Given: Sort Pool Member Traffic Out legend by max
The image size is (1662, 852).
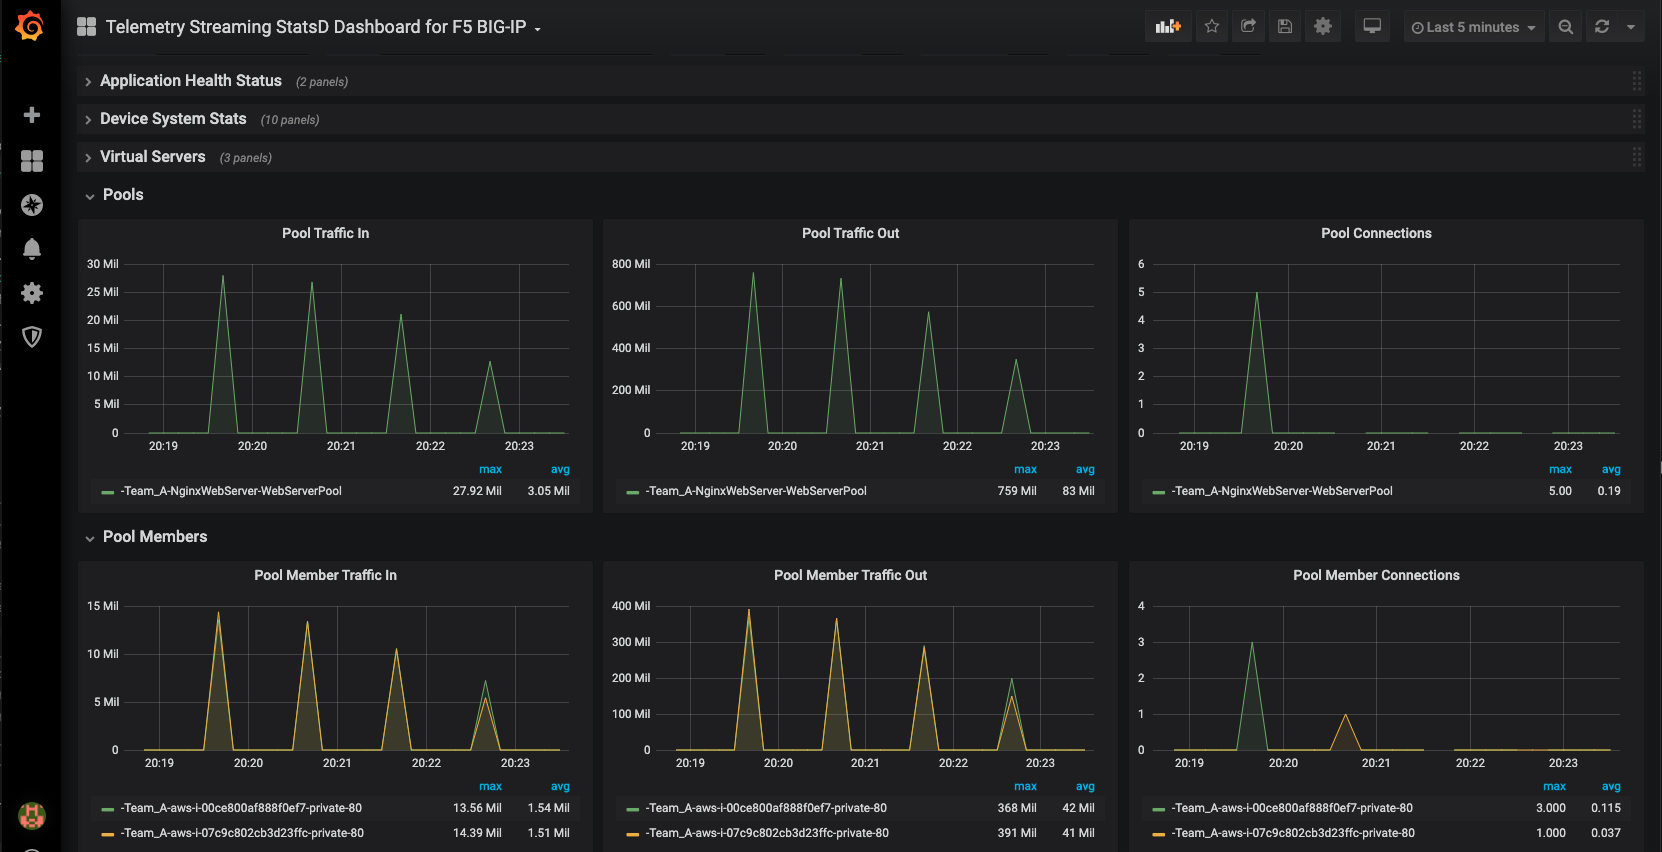Looking at the screenshot, I should coord(1025,786).
